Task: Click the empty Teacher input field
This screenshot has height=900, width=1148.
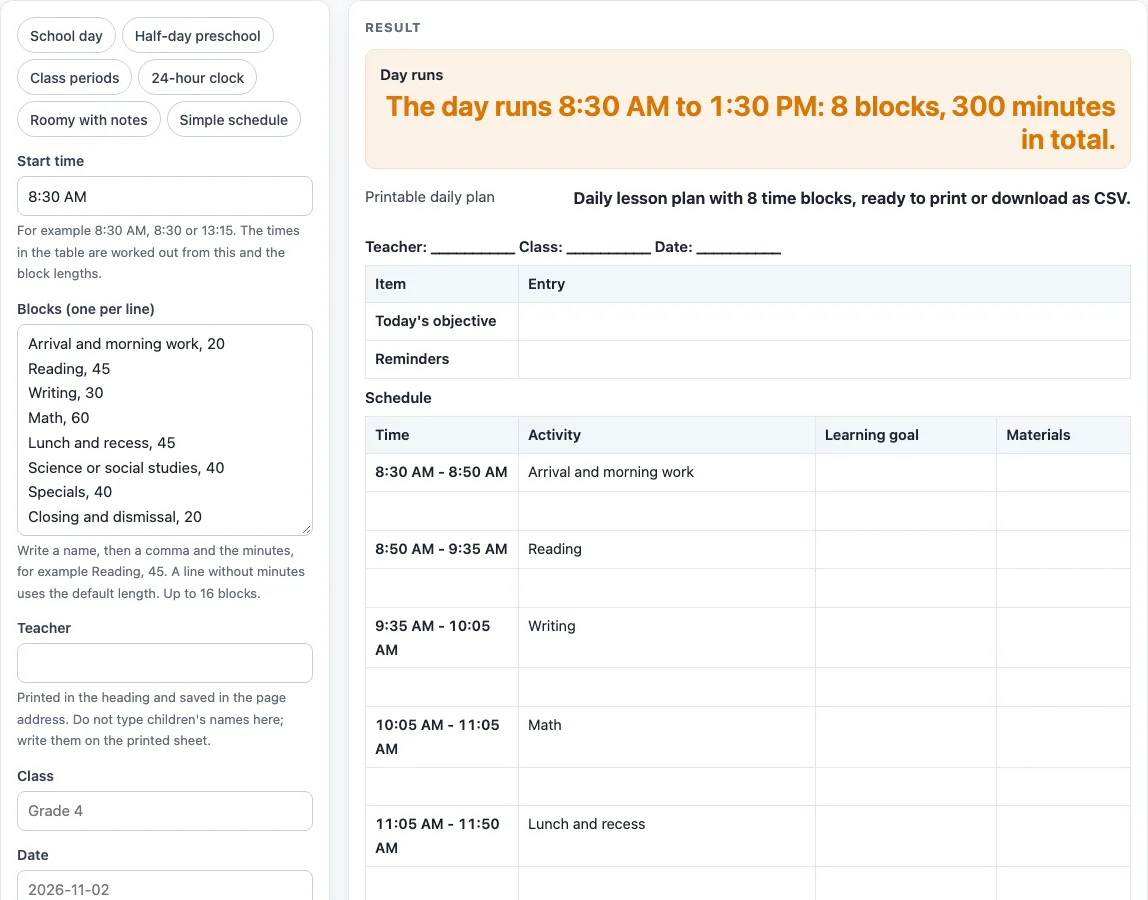Action: pyautogui.click(x=165, y=663)
